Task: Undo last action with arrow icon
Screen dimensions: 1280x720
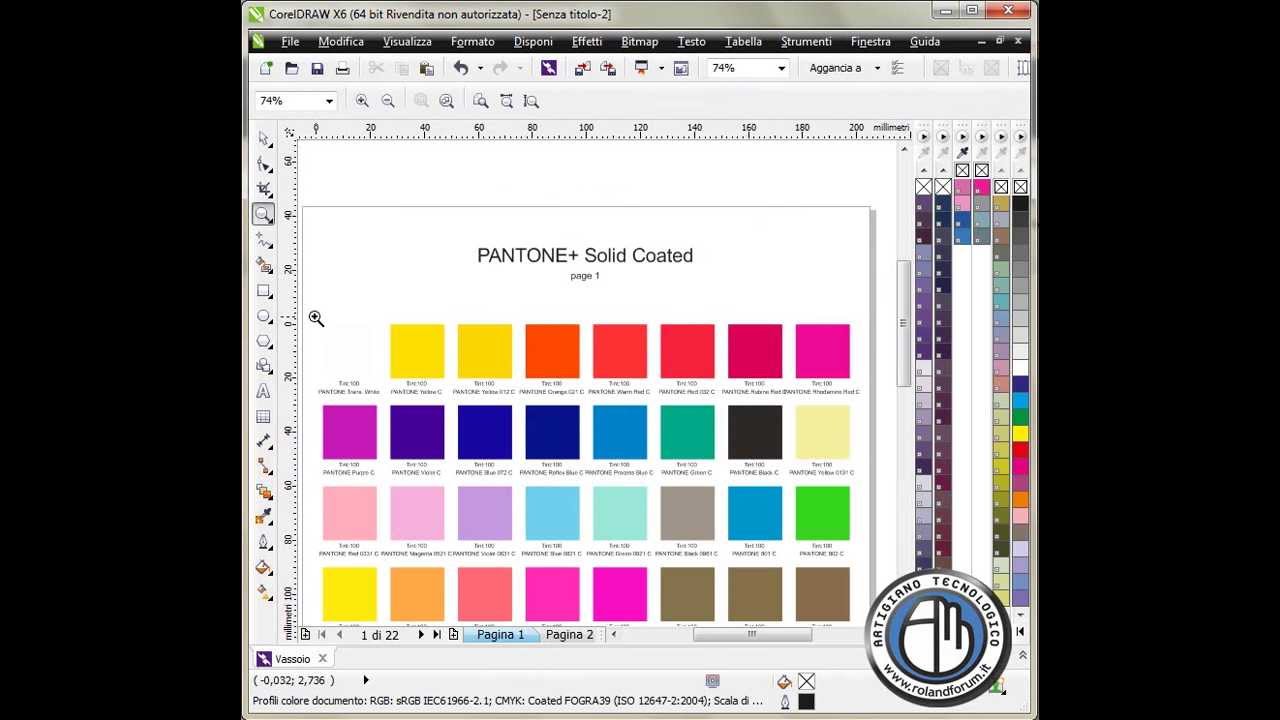Action: [x=461, y=68]
